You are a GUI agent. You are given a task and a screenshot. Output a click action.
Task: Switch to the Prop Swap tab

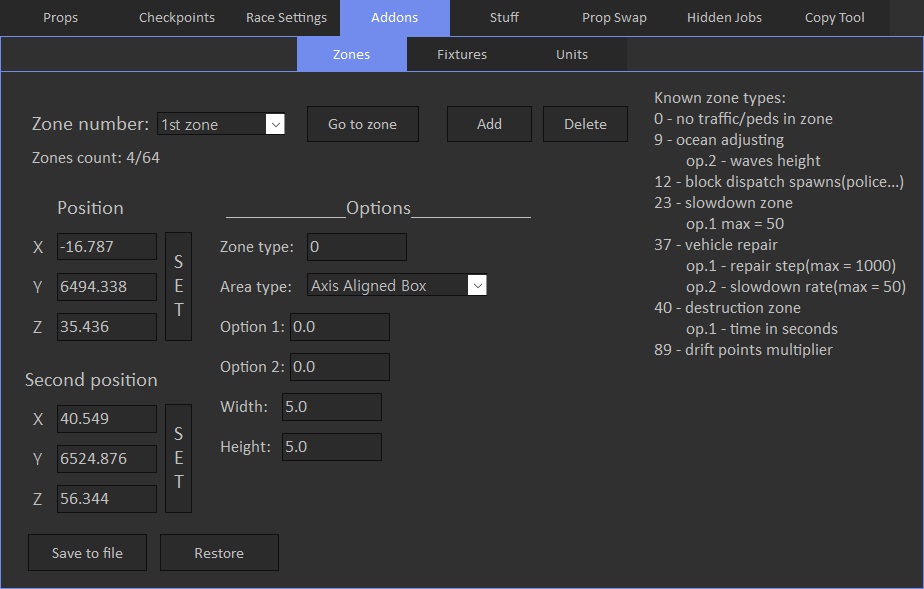pyautogui.click(x=615, y=18)
